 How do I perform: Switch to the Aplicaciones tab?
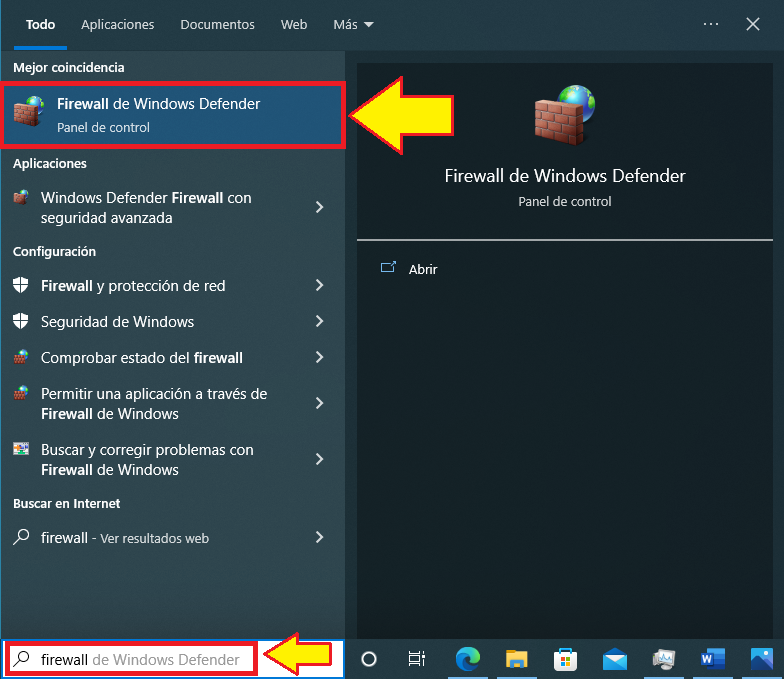[x=118, y=24]
